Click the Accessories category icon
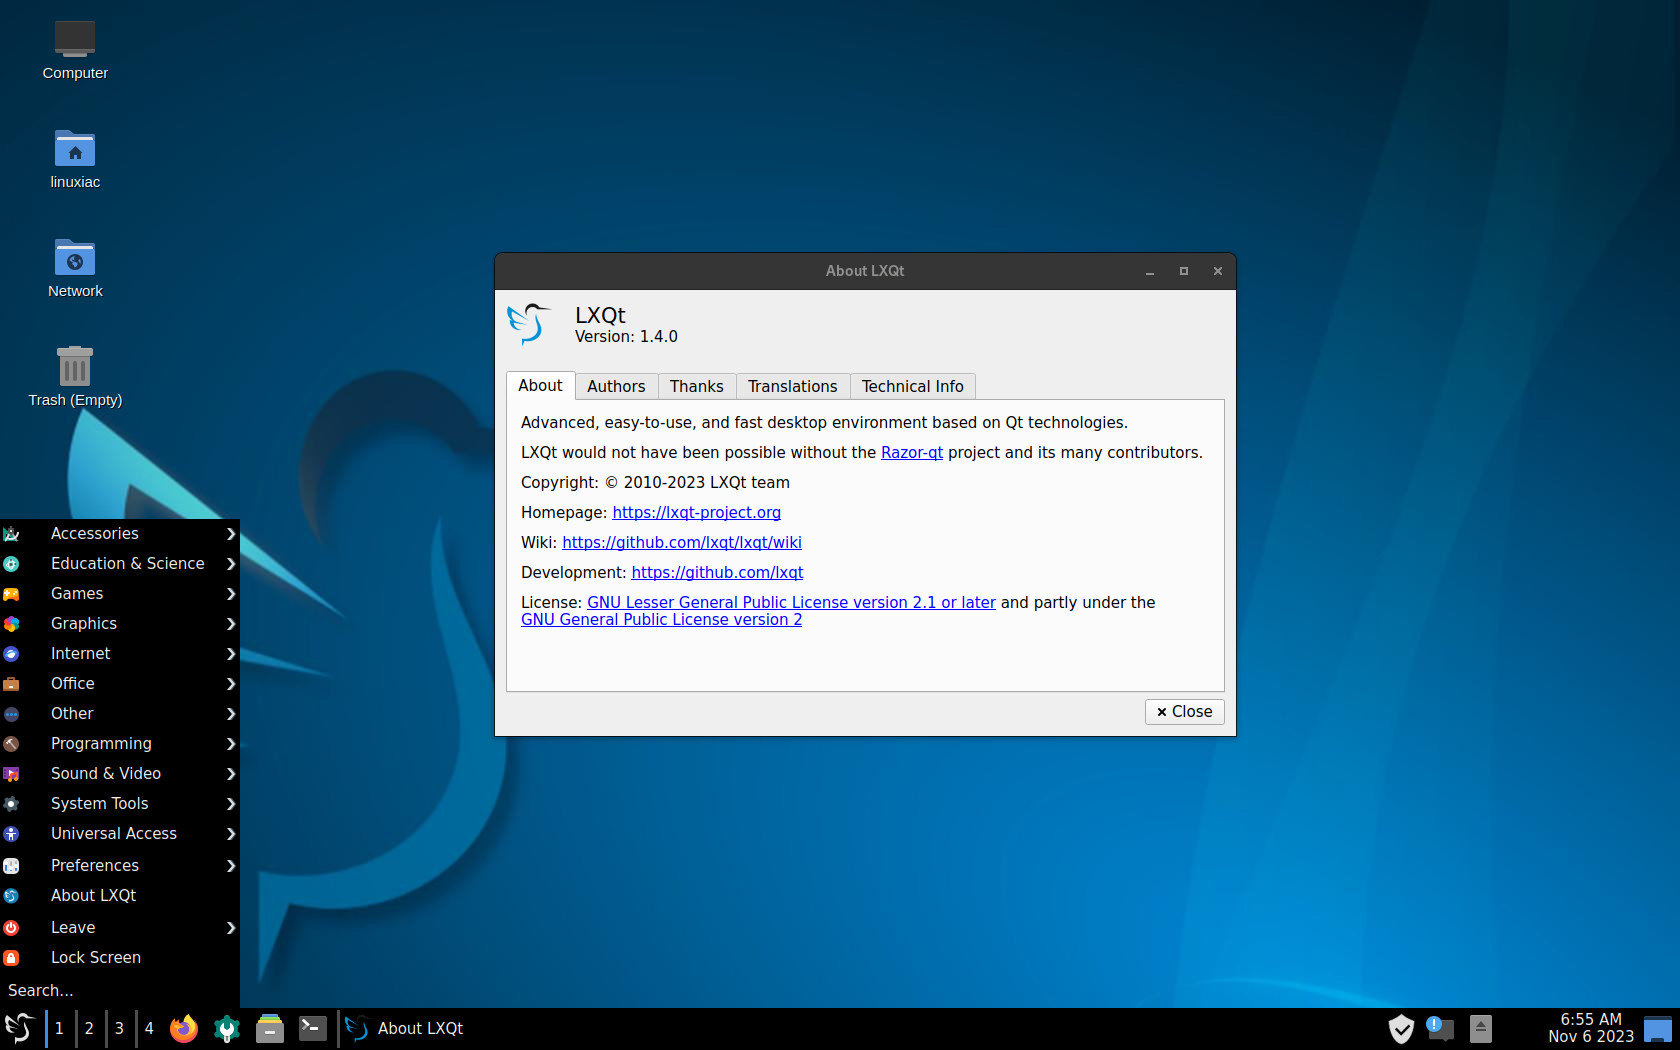This screenshot has width=1680, height=1050. point(12,534)
